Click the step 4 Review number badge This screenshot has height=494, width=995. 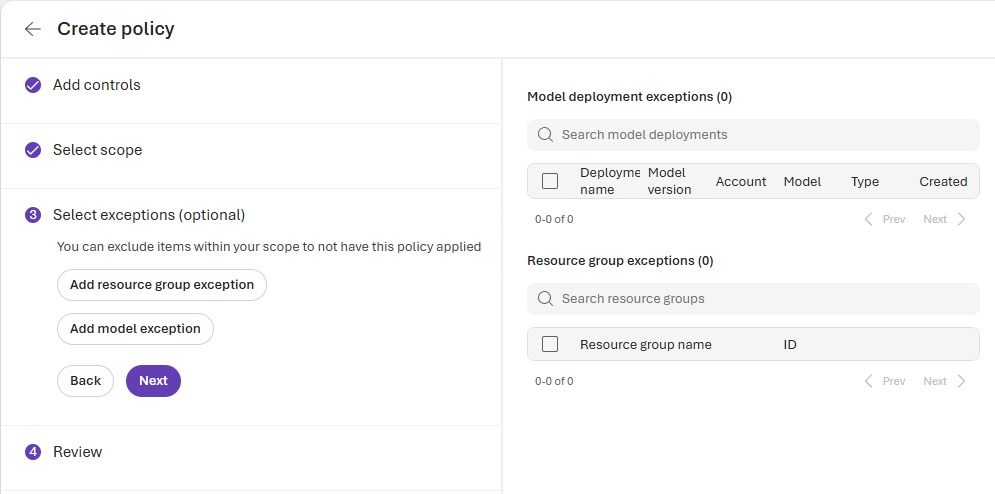(33, 452)
